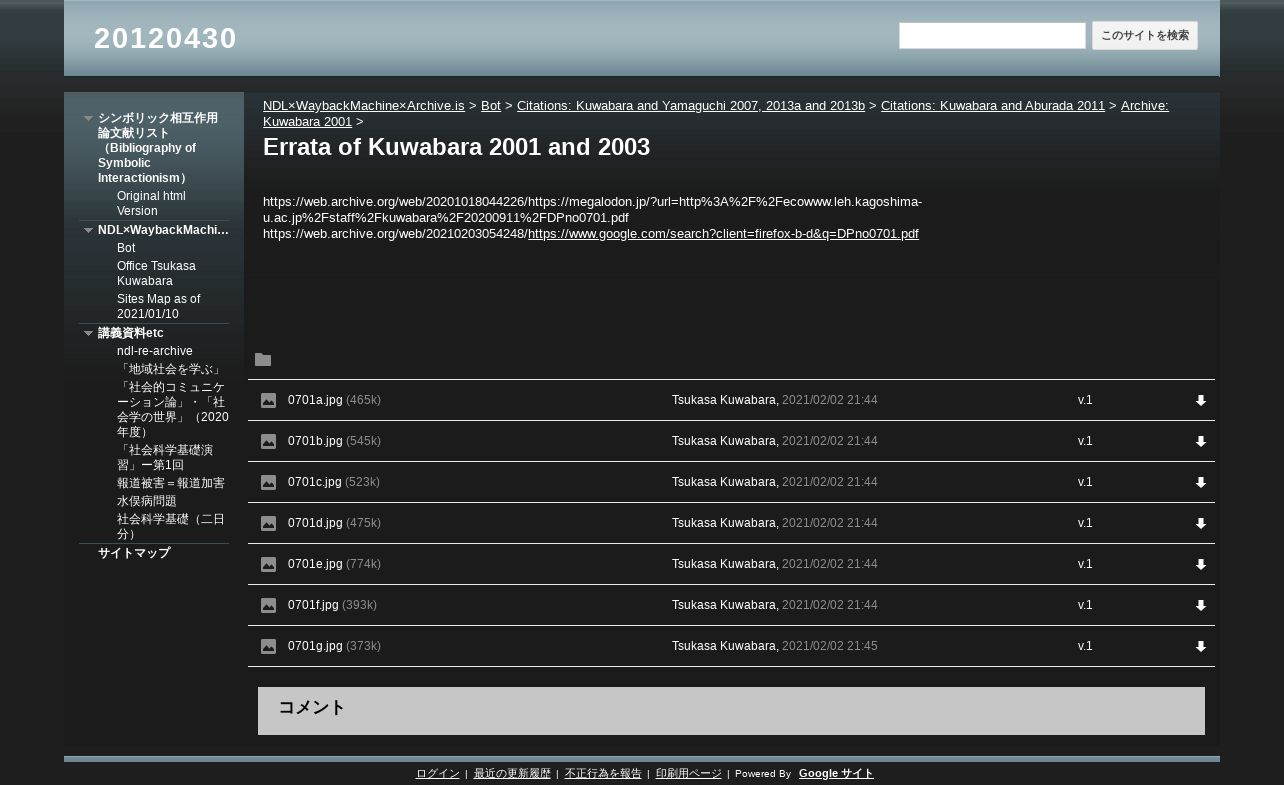1284x785 pixels.
Task: Follow the Google search DPno0701.pdf link
Action: [723, 234]
